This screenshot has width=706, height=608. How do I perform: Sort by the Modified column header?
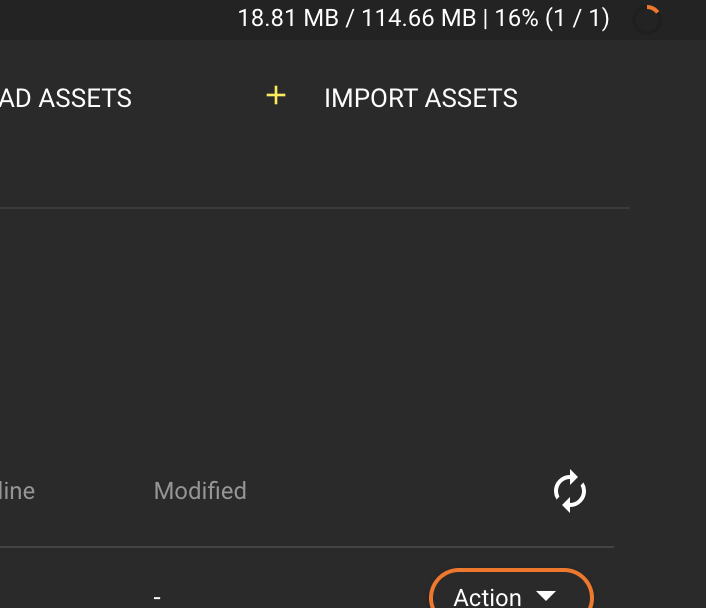[x=200, y=491]
